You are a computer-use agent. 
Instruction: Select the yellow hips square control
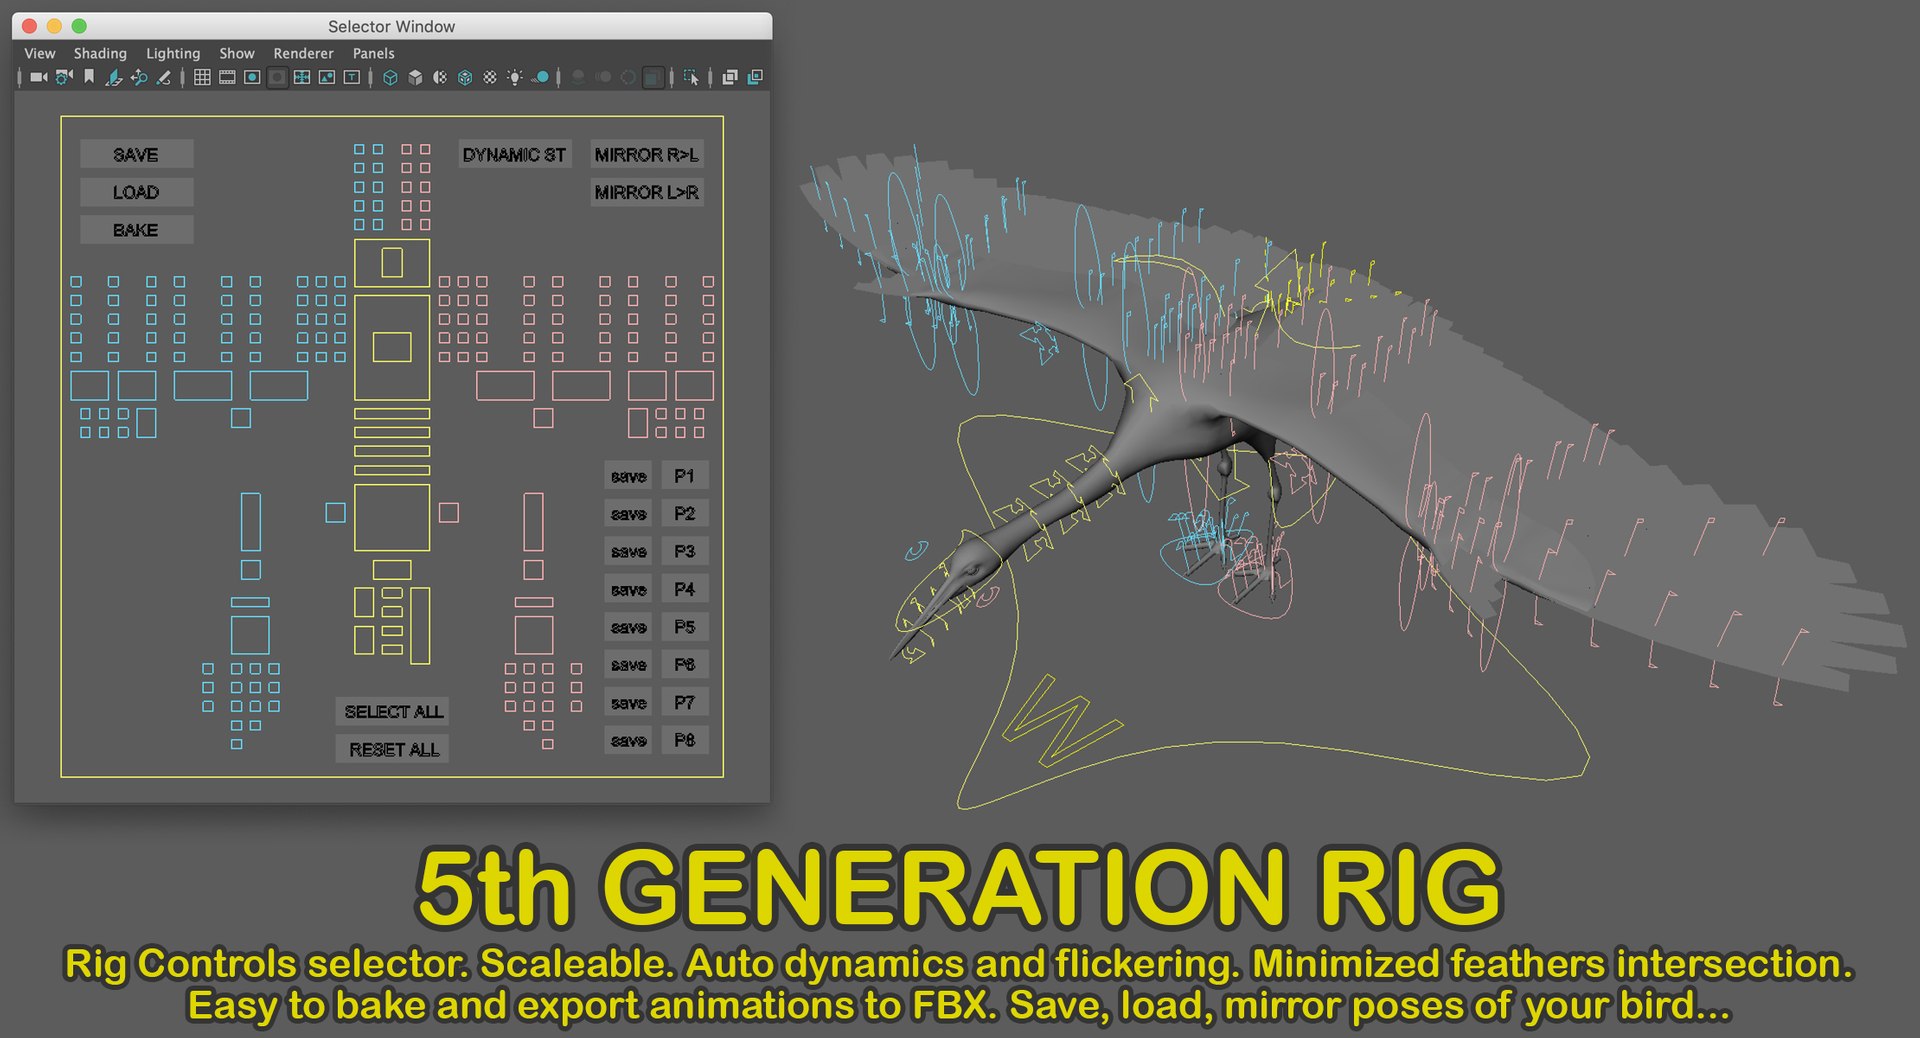click(x=392, y=517)
